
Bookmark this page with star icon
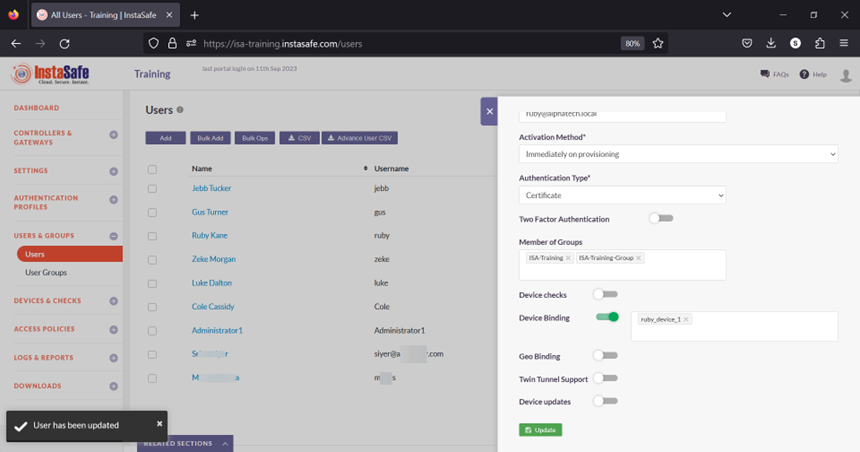(x=658, y=43)
